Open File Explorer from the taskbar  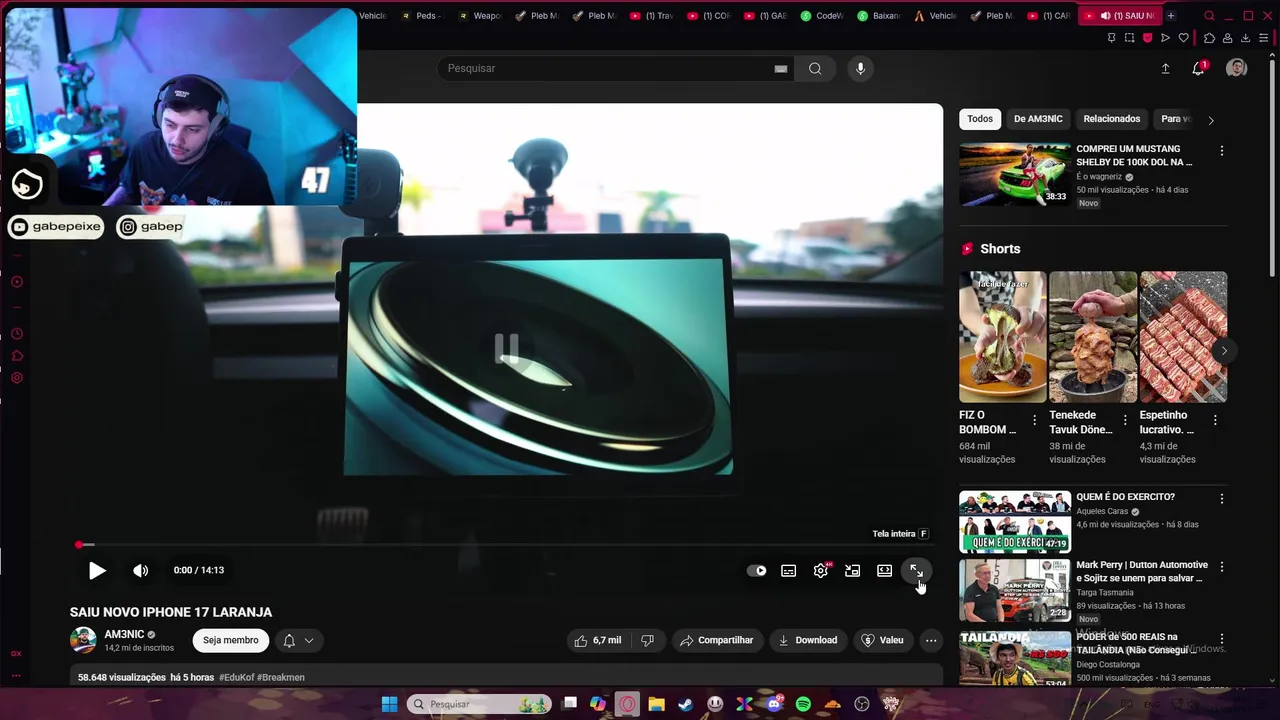(x=656, y=704)
